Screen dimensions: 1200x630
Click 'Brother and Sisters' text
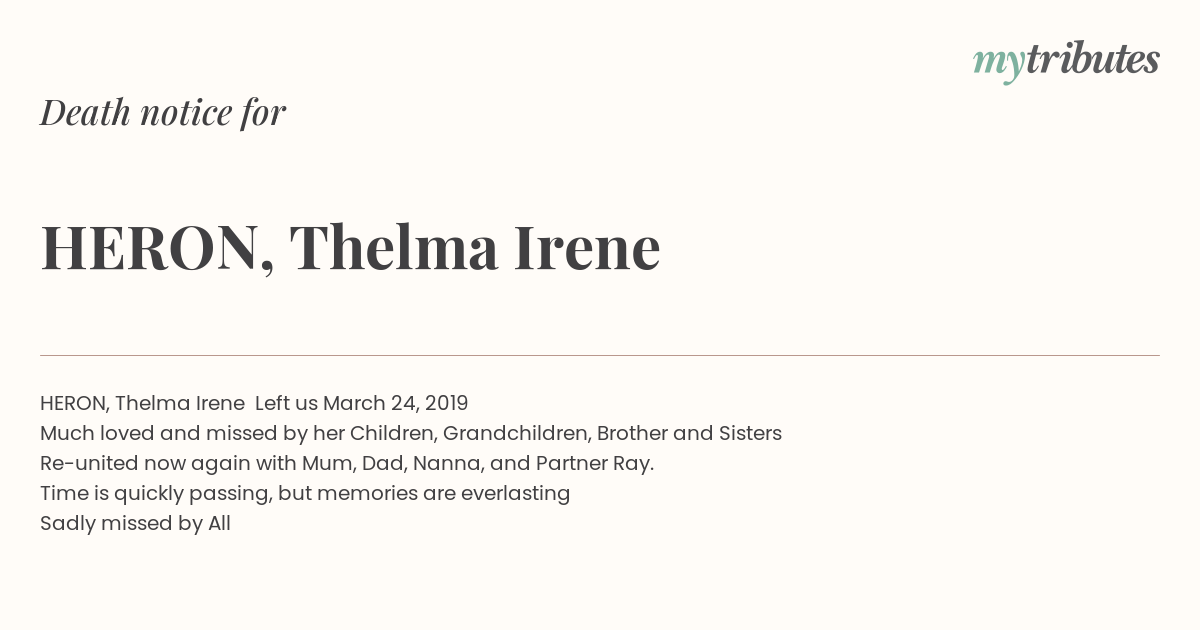(689, 433)
